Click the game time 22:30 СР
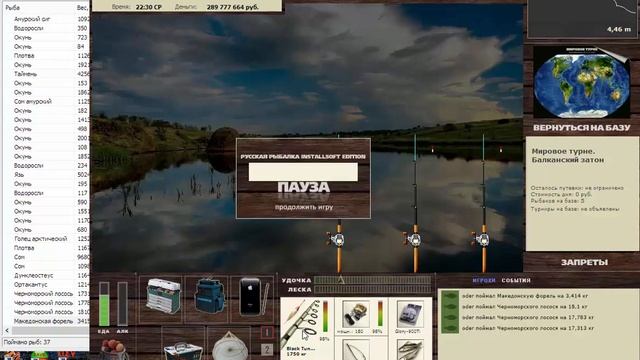Screen dimensions: 640x360 pos(149,7)
